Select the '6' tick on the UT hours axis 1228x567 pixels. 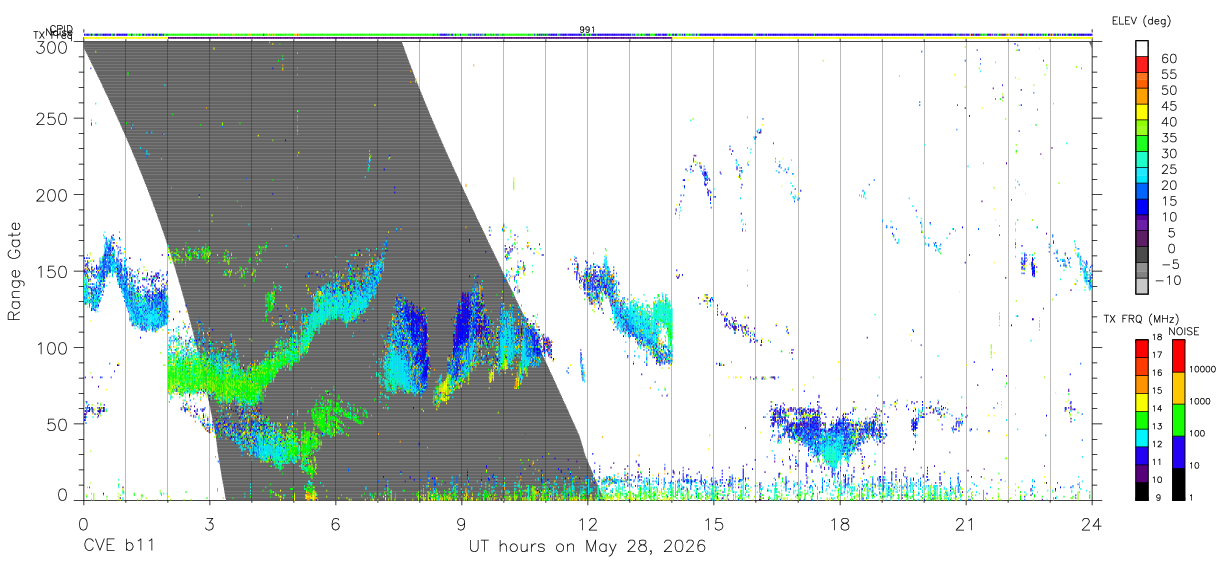[x=335, y=524]
